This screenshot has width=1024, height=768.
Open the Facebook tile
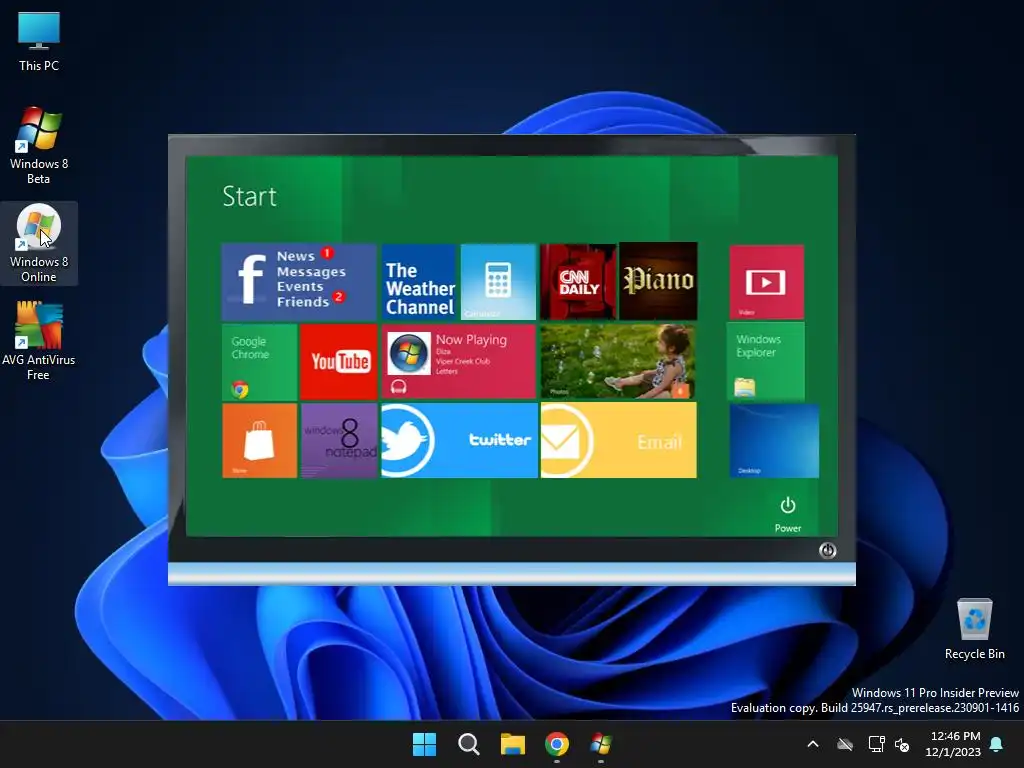coord(299,281)
